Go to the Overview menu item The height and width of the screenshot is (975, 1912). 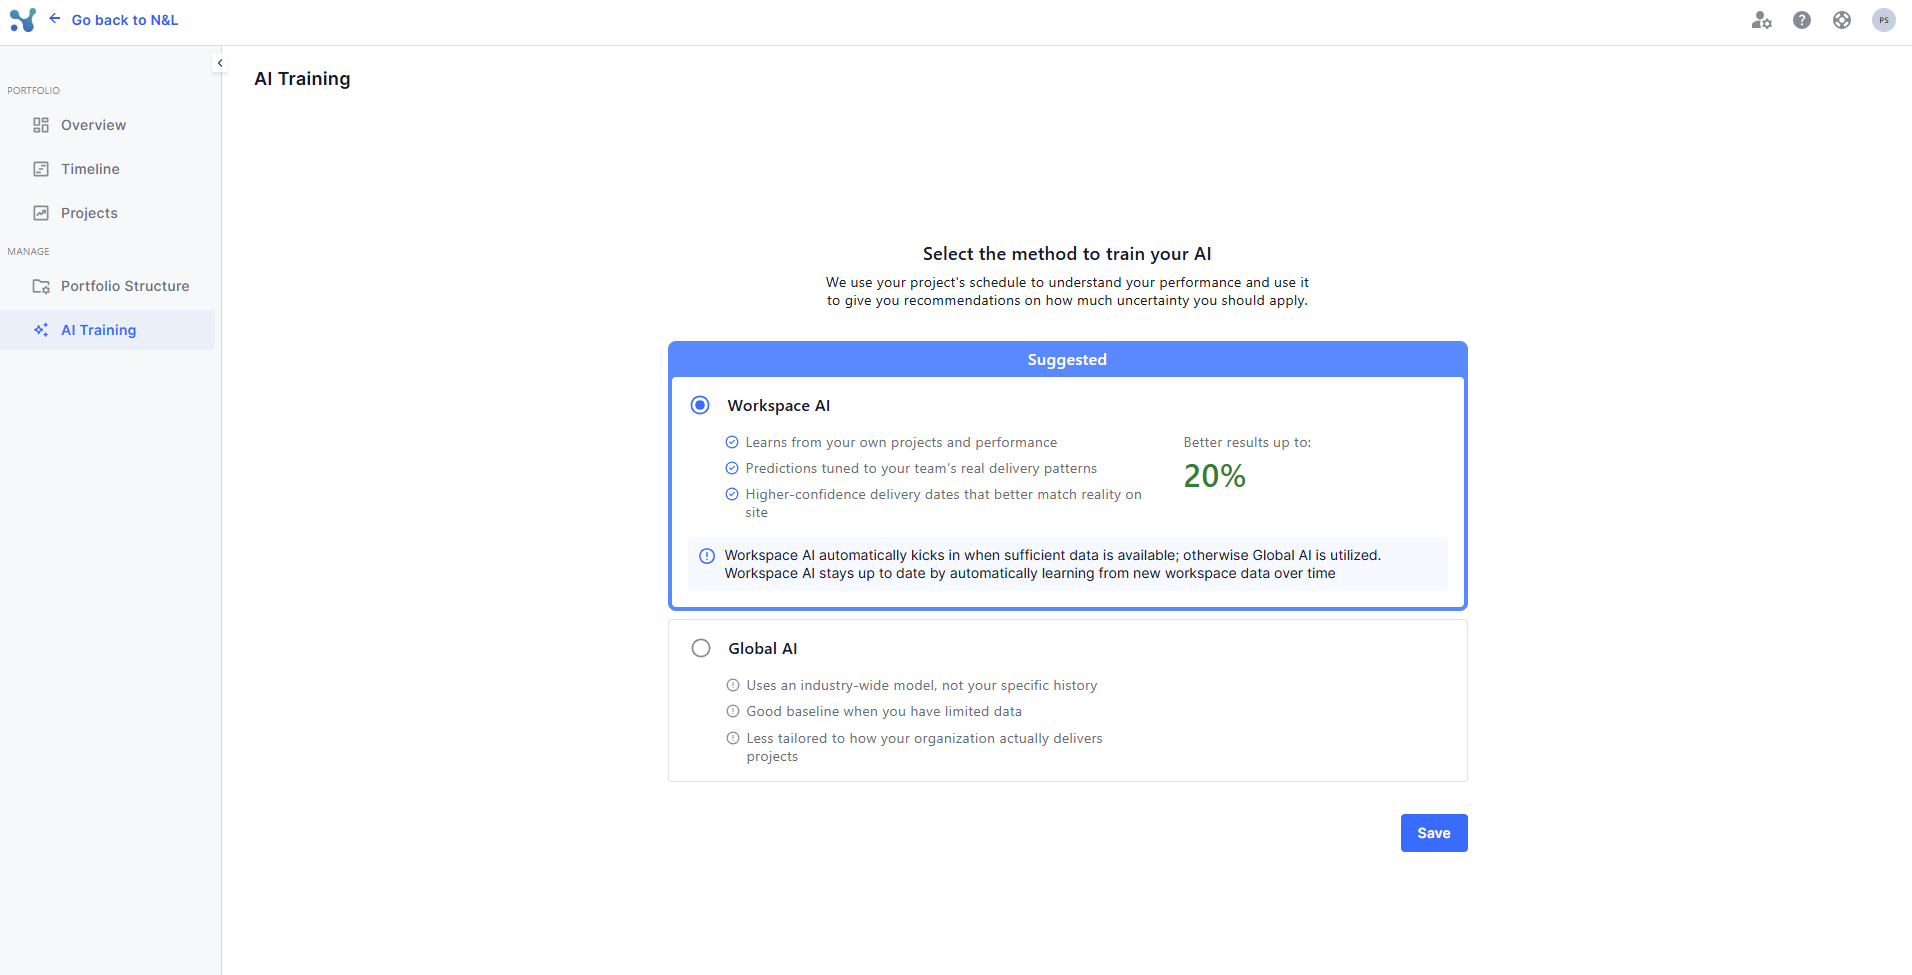point(93,125)
